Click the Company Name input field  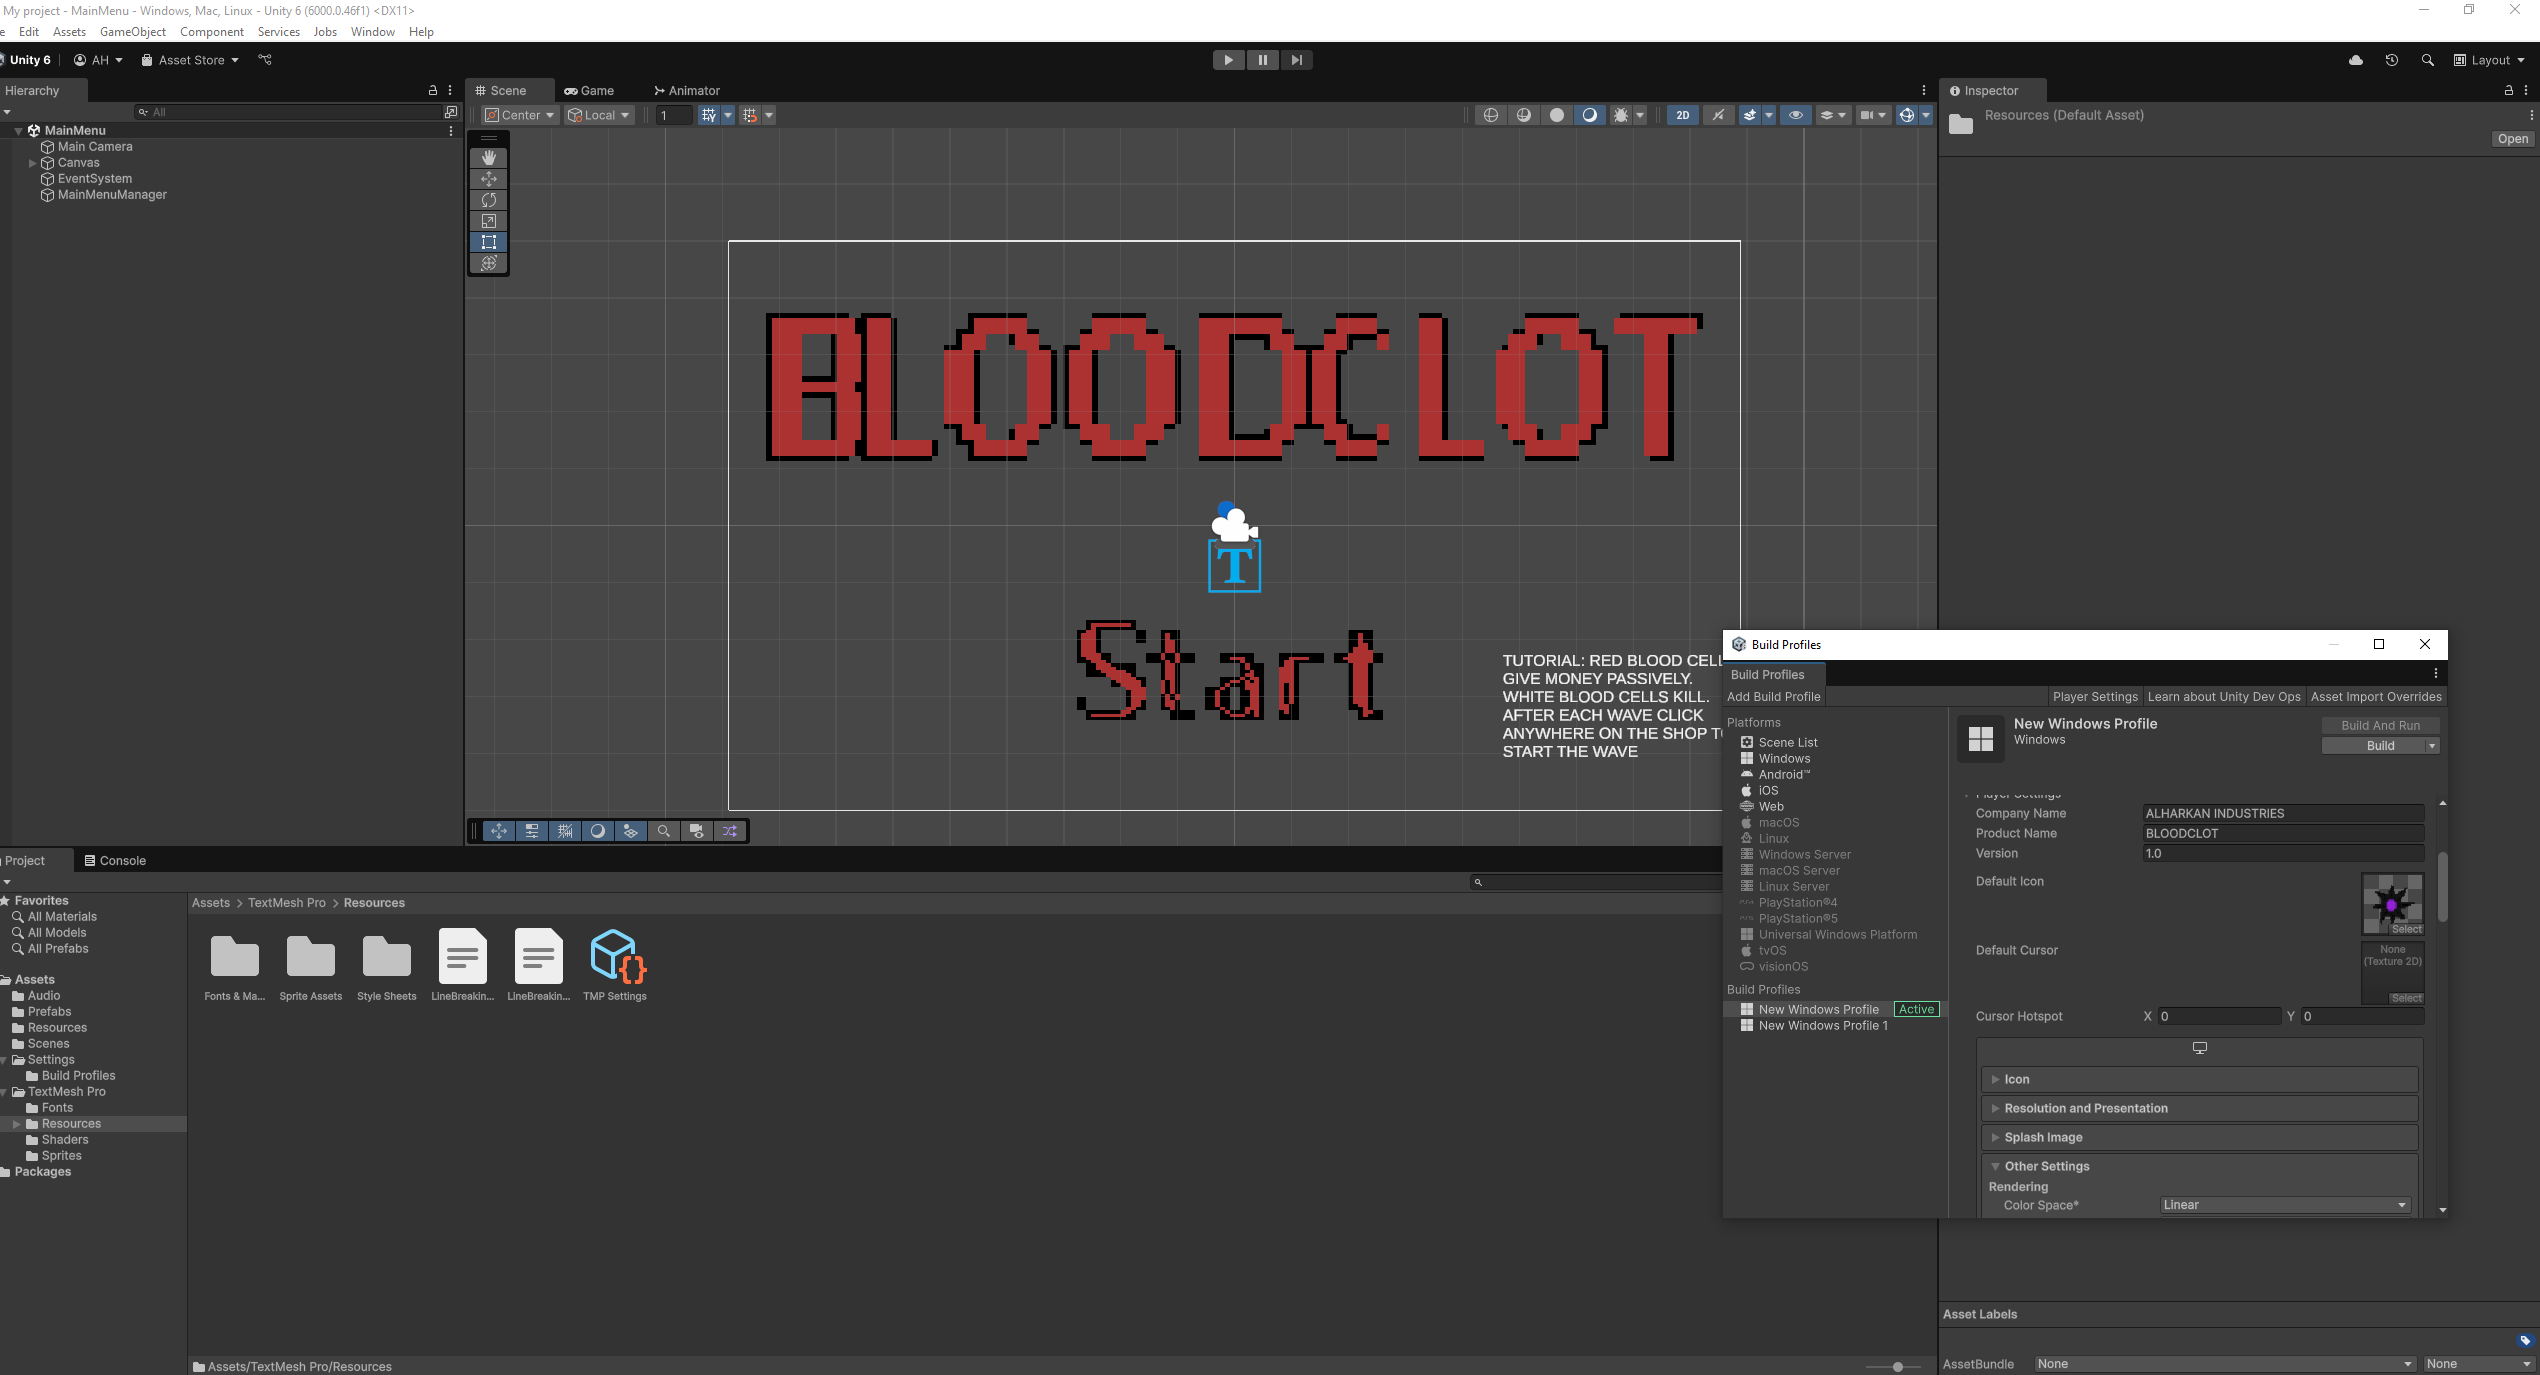2283,813
